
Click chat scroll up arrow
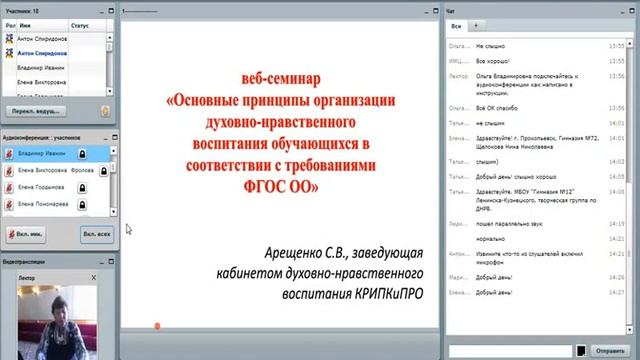tap(629, 43)
